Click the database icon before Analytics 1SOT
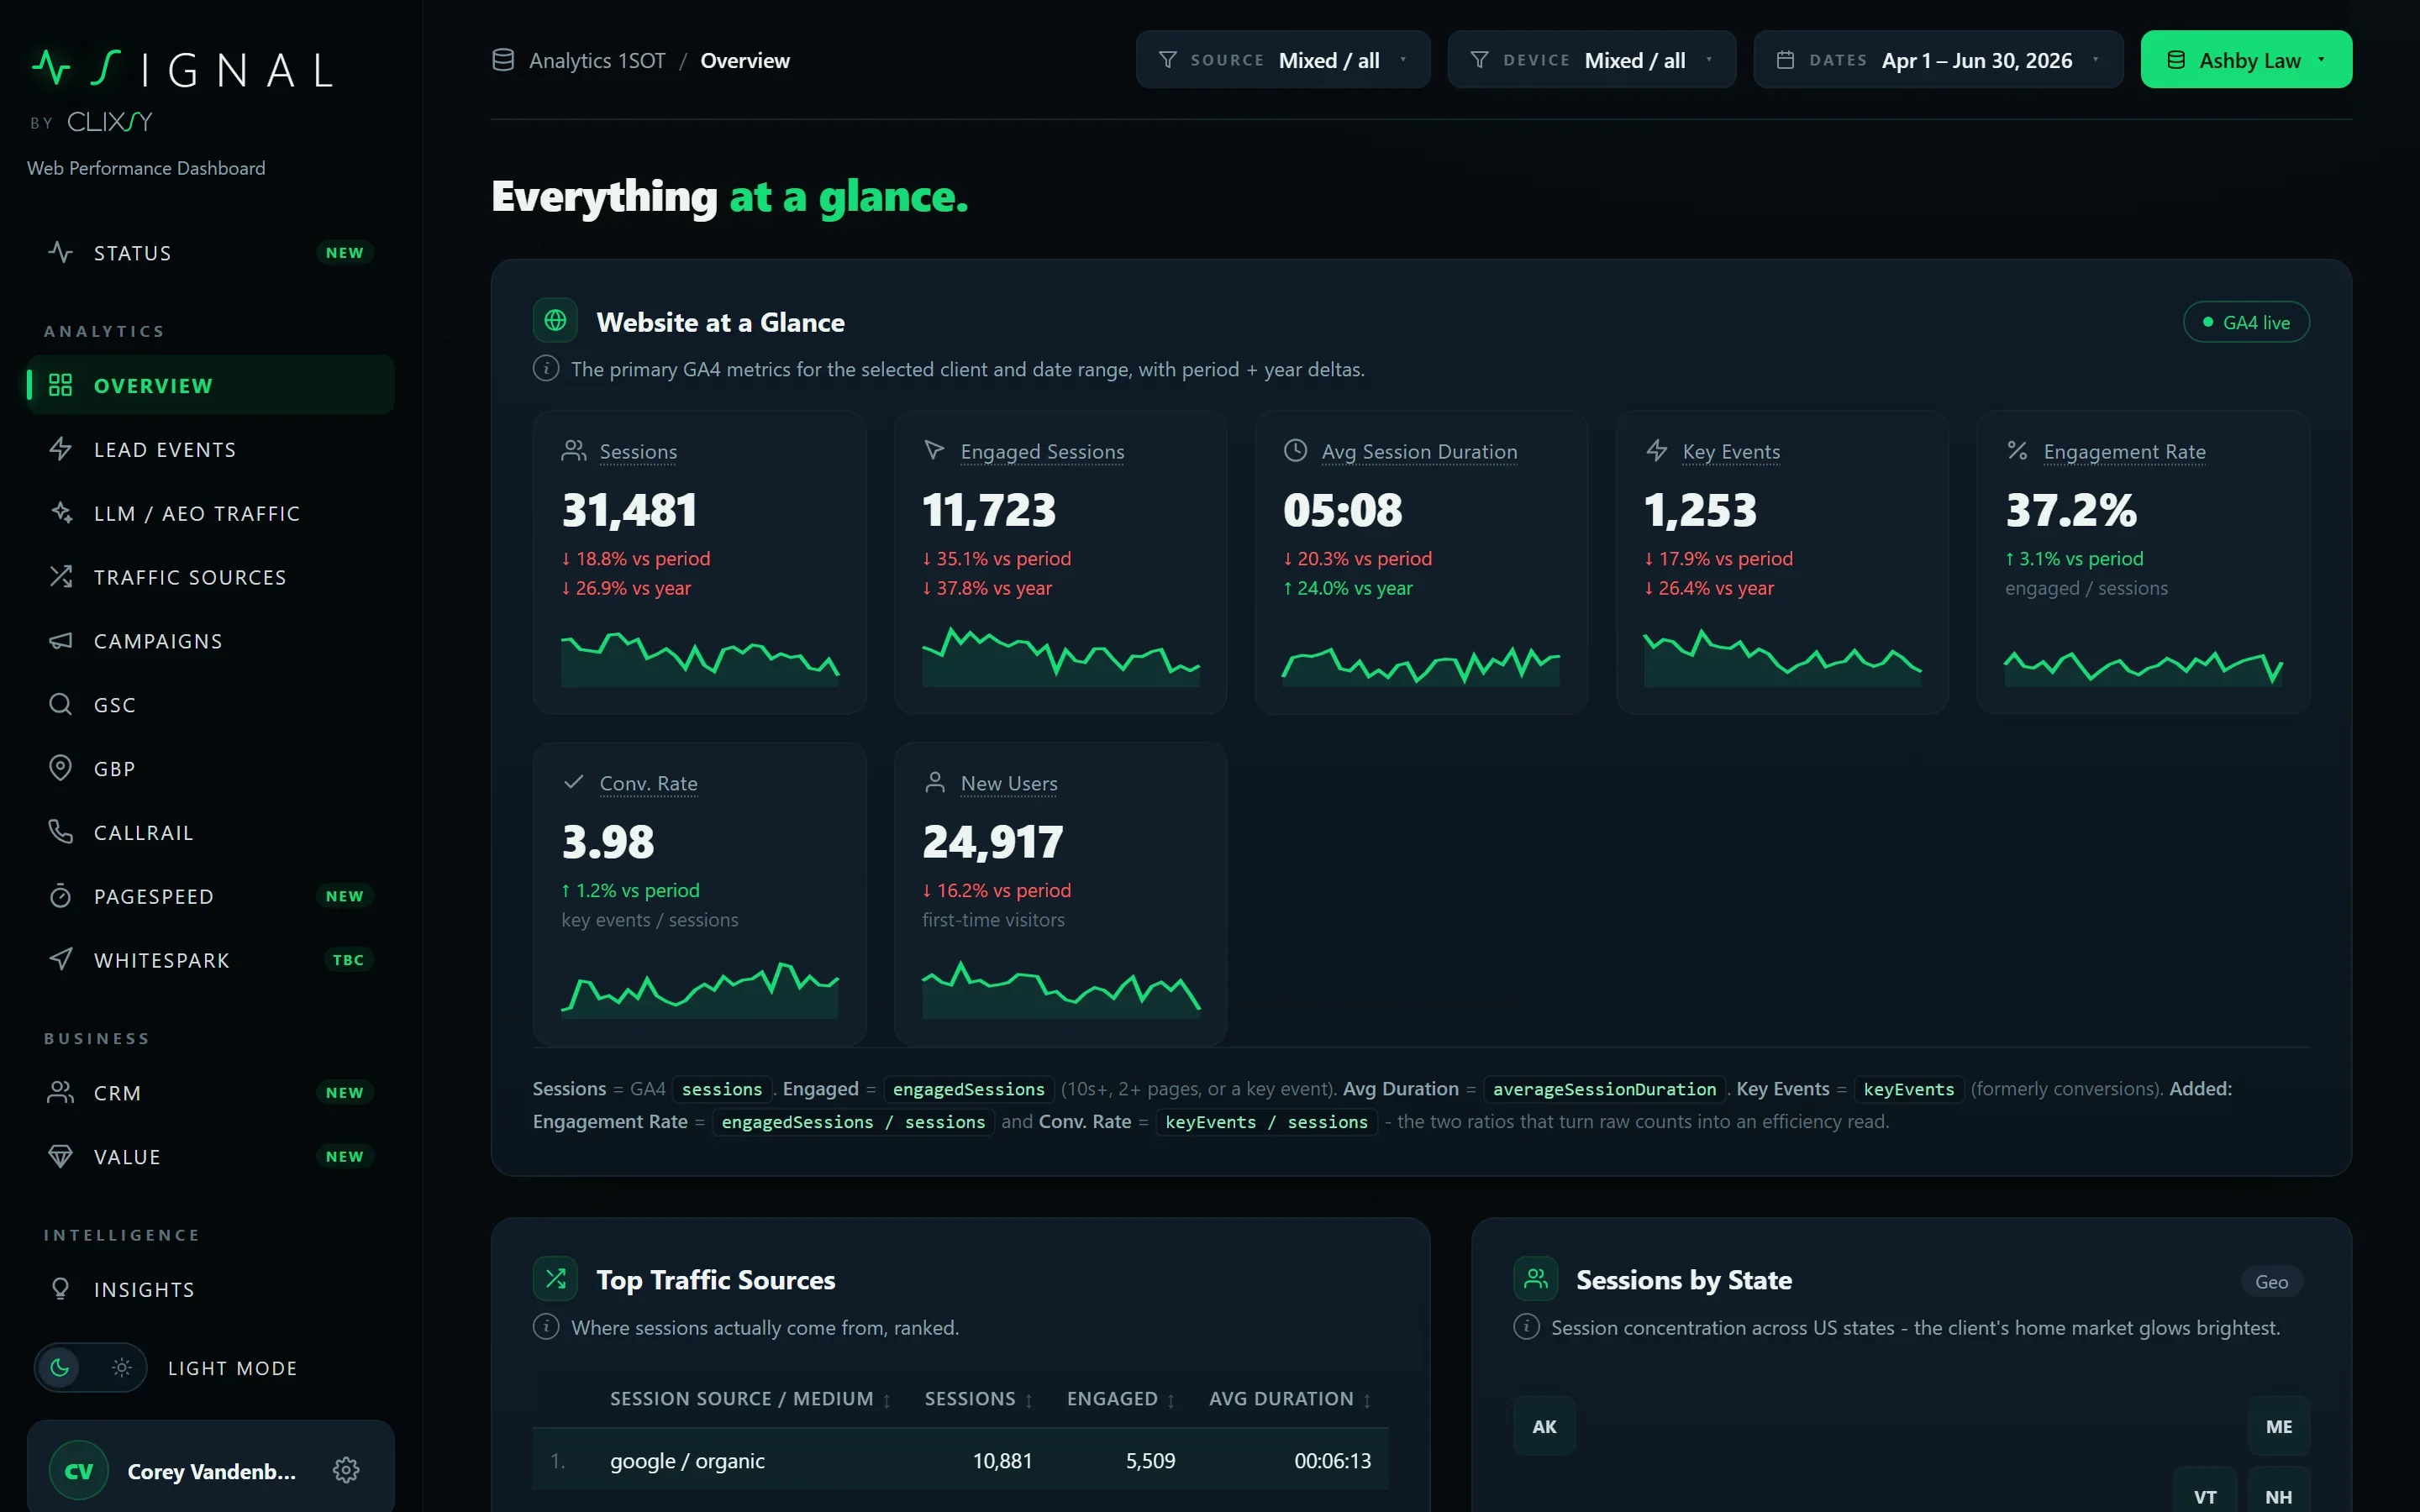Image resolution: width=2420 pixels, height=1512 pixels. [x=503, y=60]
